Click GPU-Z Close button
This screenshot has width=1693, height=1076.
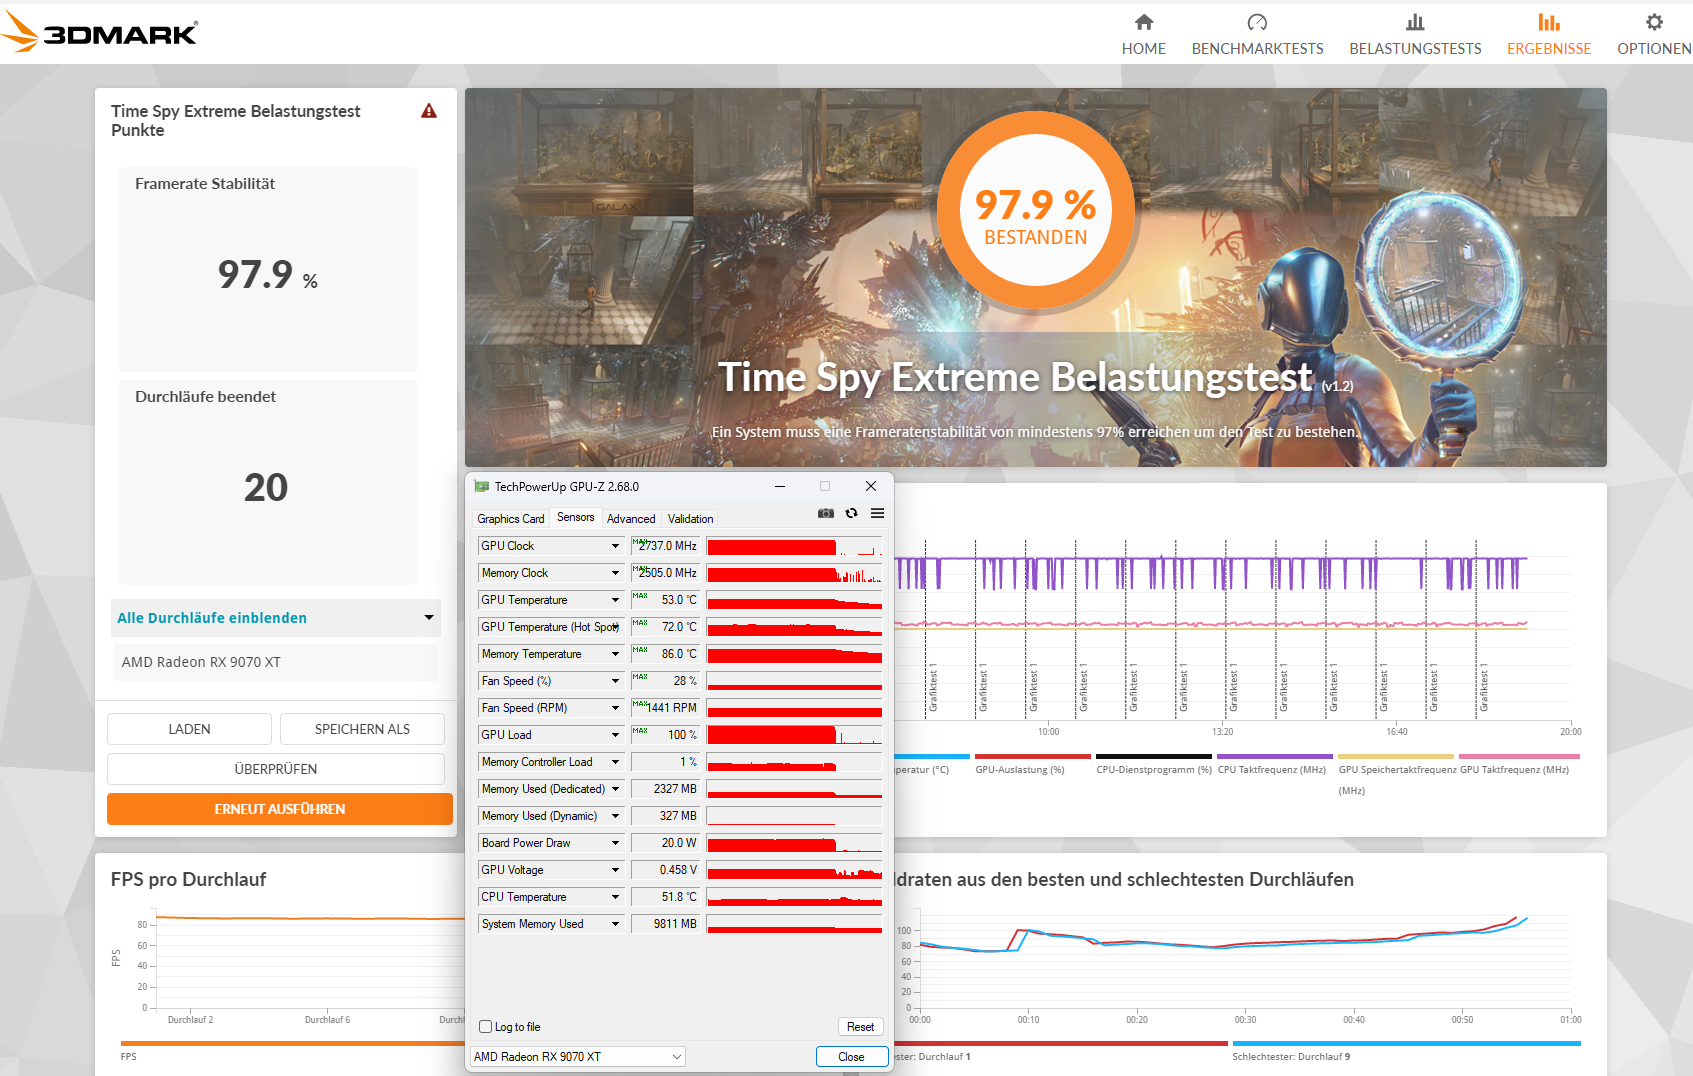click(852, 1057)
